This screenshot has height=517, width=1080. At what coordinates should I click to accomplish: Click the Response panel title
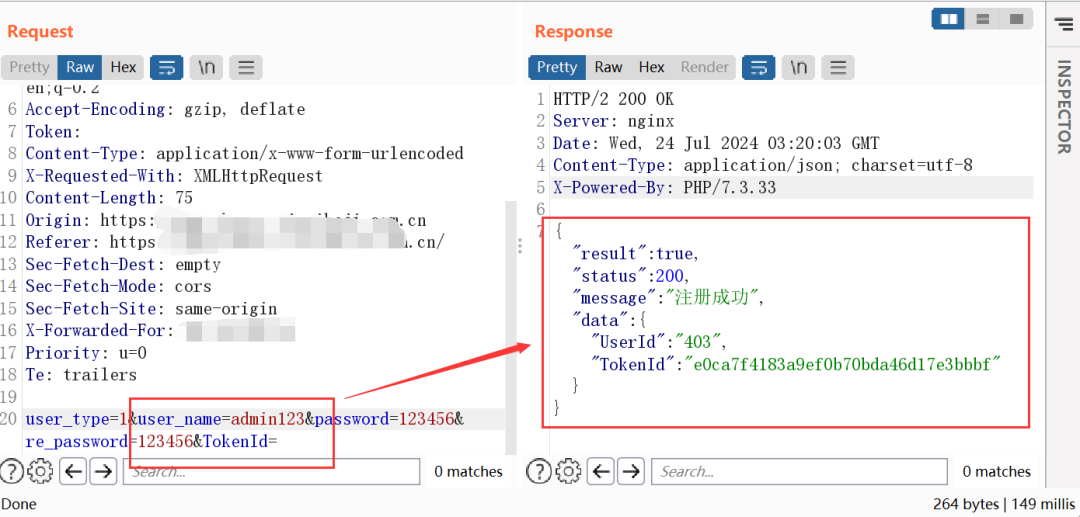point(574,31)
